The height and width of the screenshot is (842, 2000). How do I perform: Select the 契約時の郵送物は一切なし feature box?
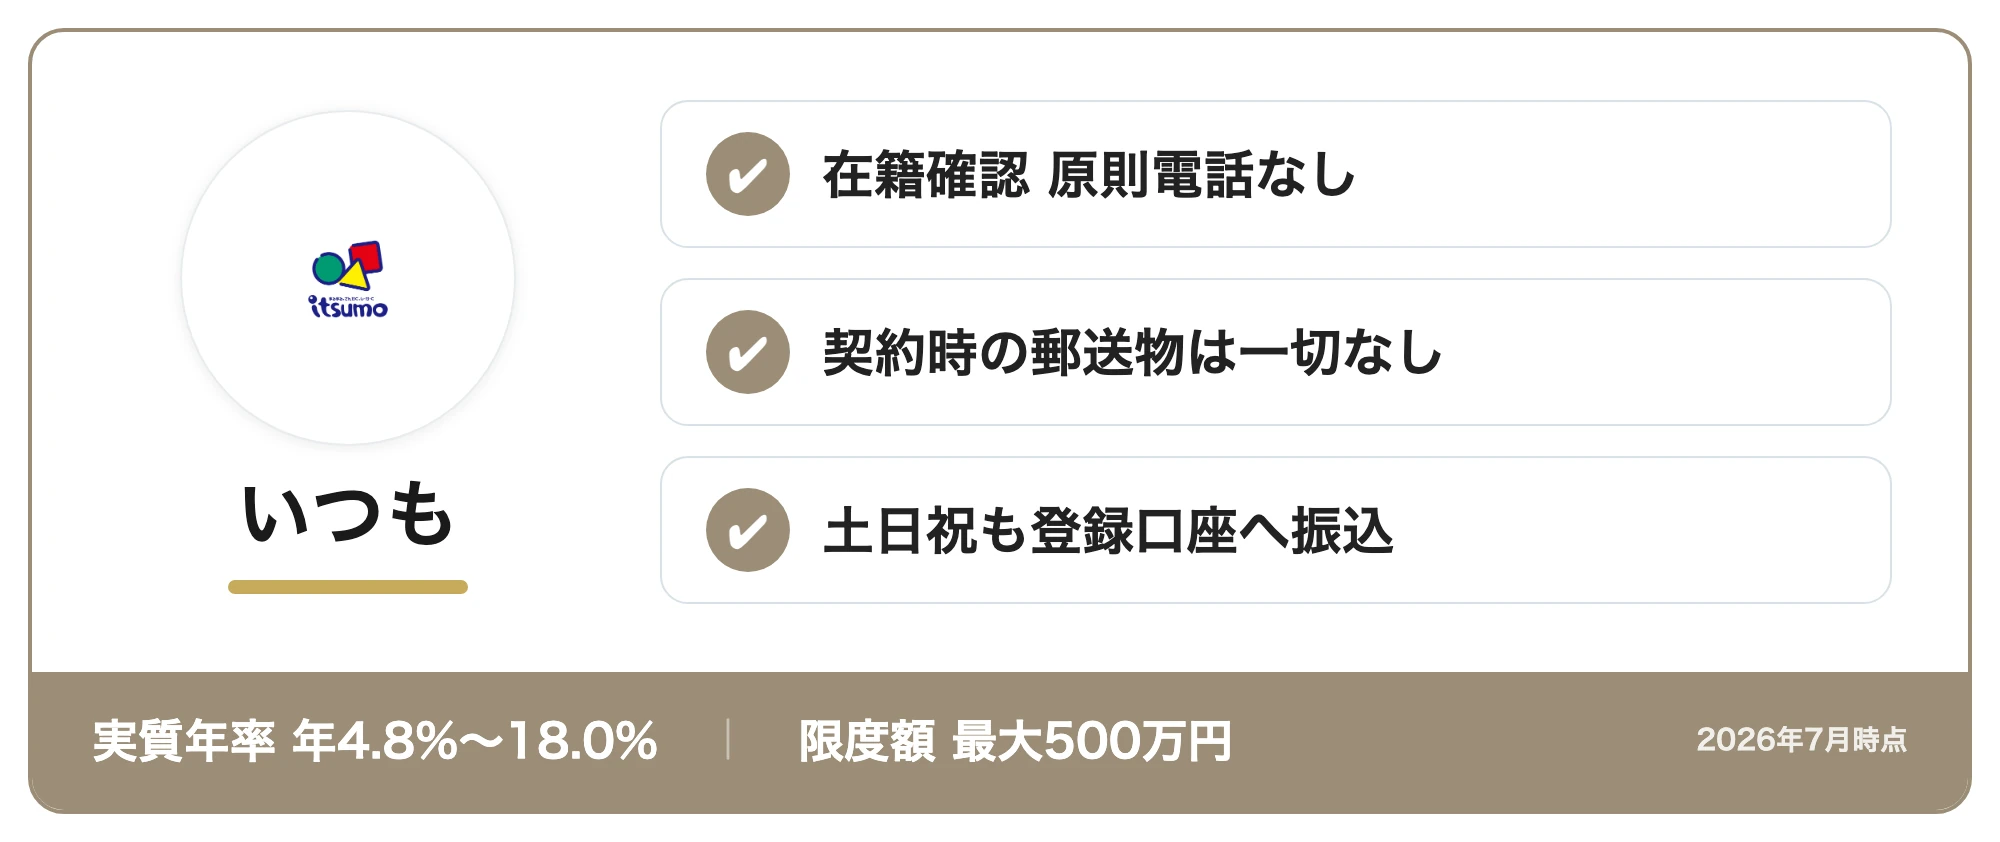point(1275,352)
